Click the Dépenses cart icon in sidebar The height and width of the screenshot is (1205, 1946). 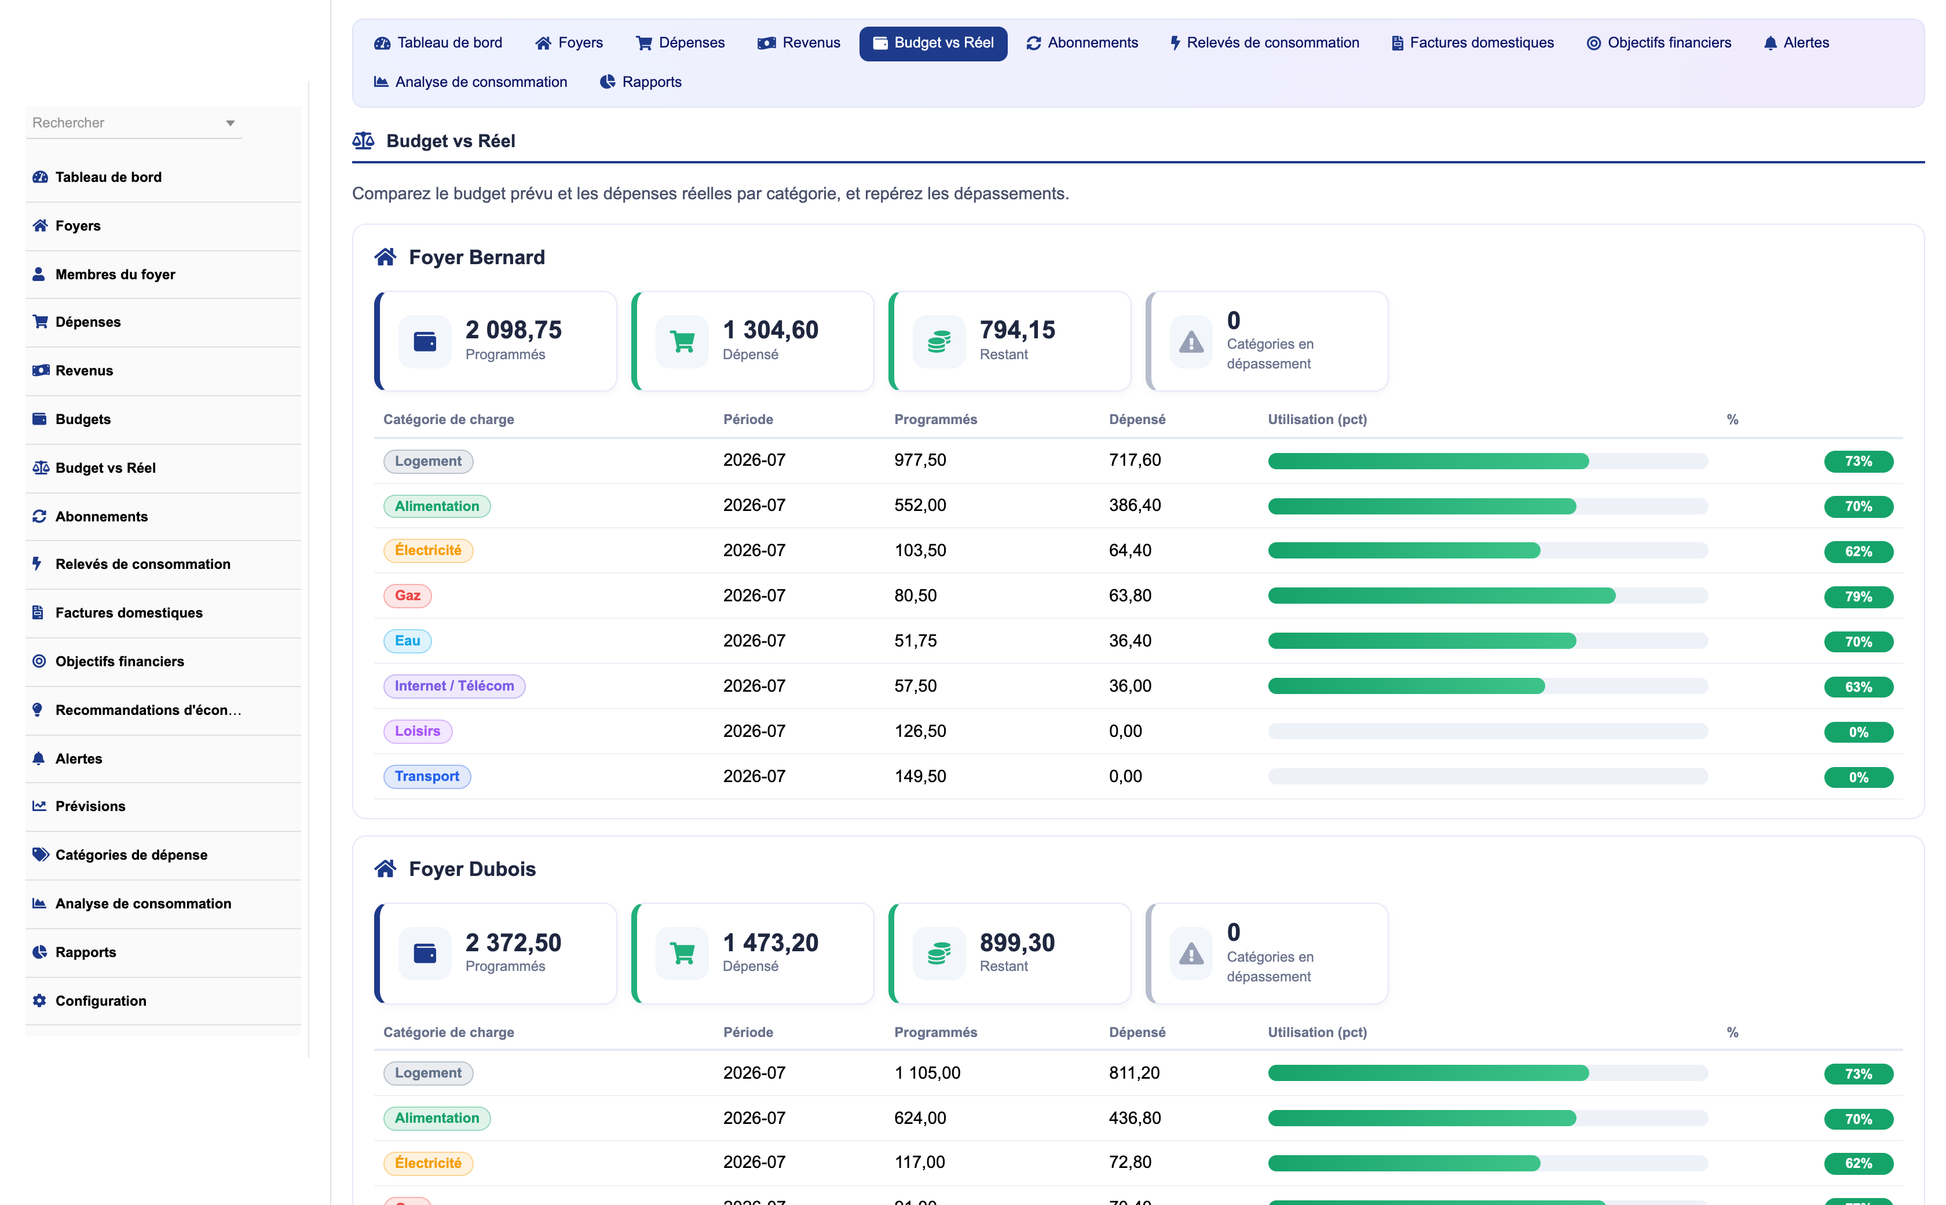point(40,322)
